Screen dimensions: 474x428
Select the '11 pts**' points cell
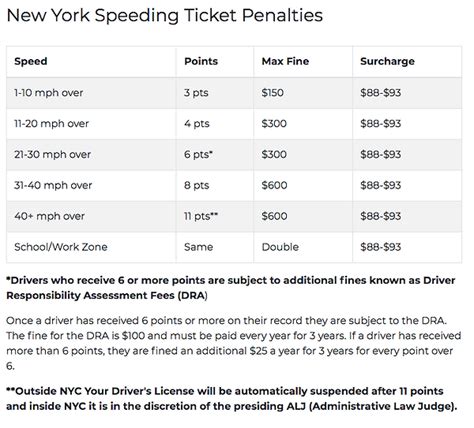[x=201, y=216]
